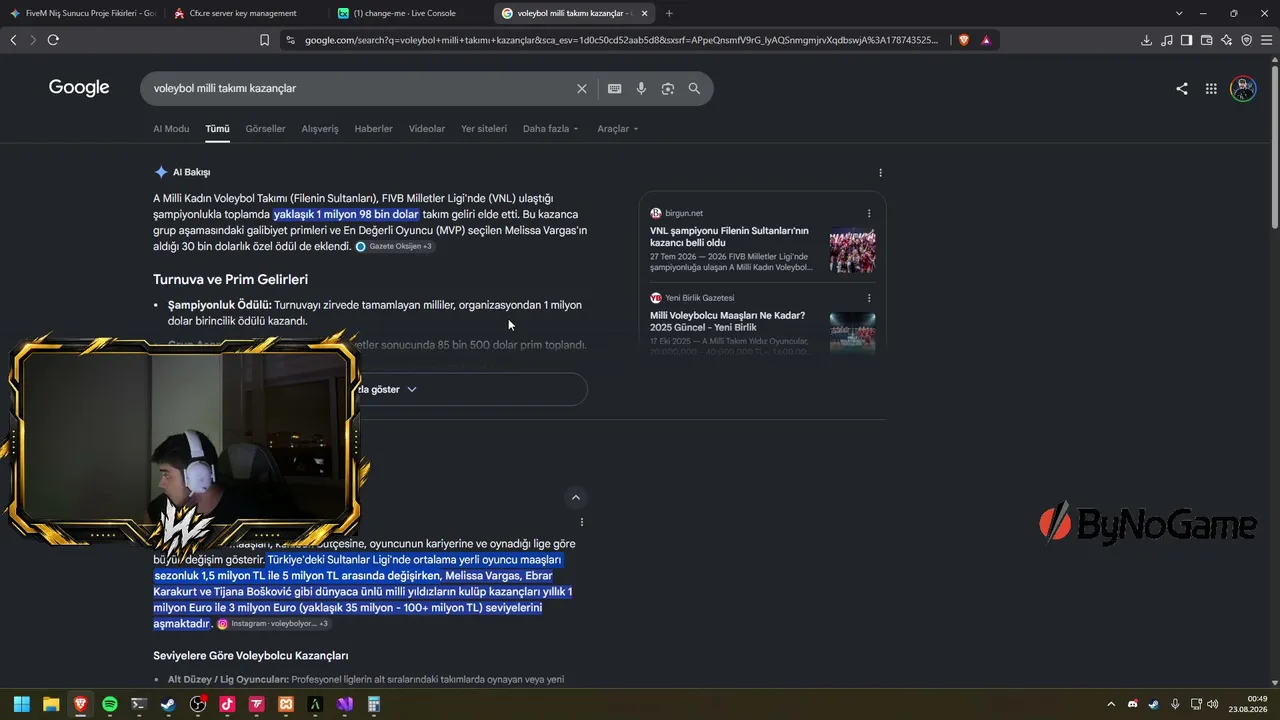Open 'Milli Voleybolcu Maaşları Ne Kadar?' article
The width and height of the screenshot is (1280, 720).
pyautogui.click(x=727, y=321)
